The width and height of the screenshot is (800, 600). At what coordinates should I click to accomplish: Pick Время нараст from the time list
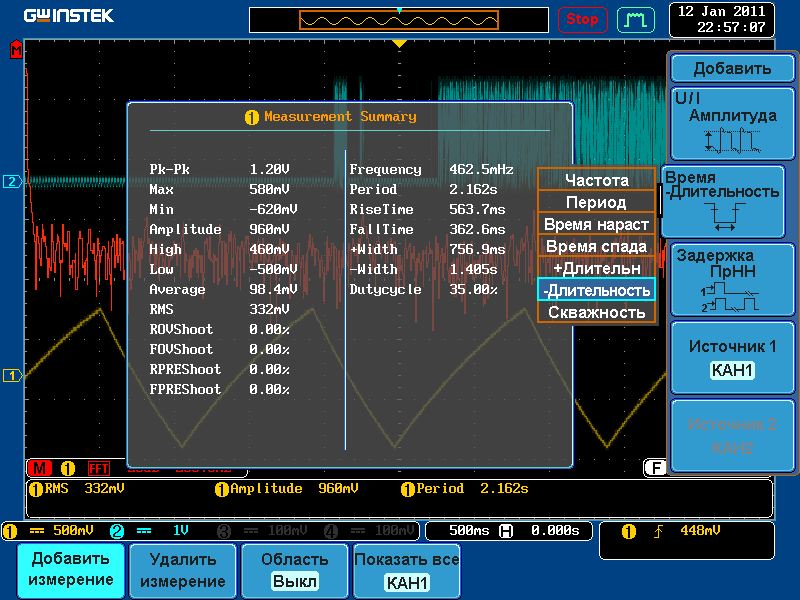click(596, 224)
